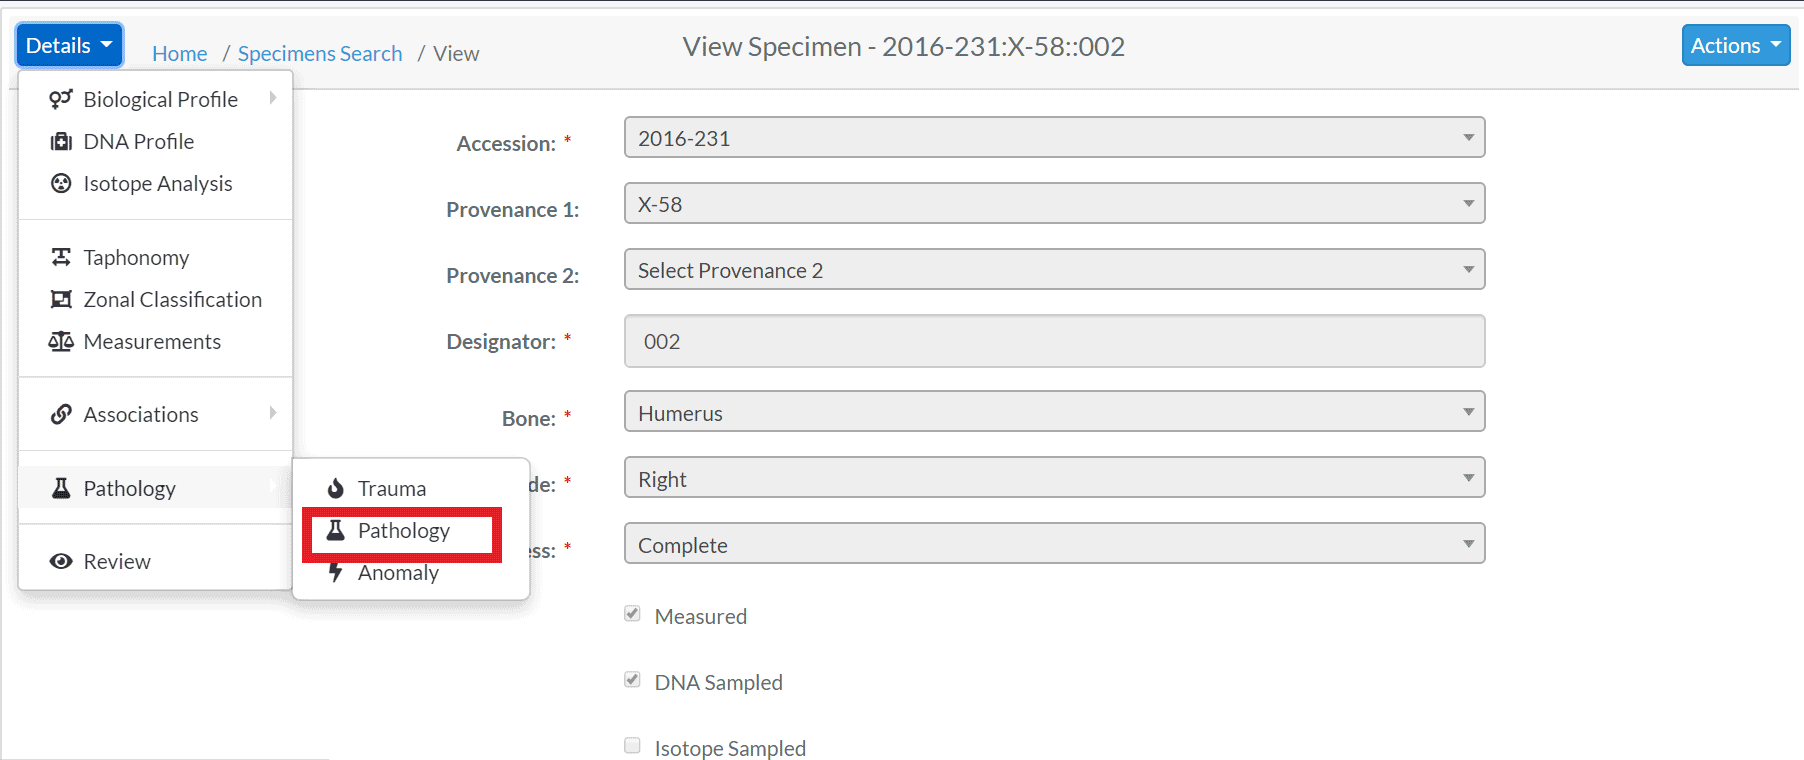Click the Designator field containing 002
The height and width of the screenshot is (760, 1804).
(x=1054, y=341)
